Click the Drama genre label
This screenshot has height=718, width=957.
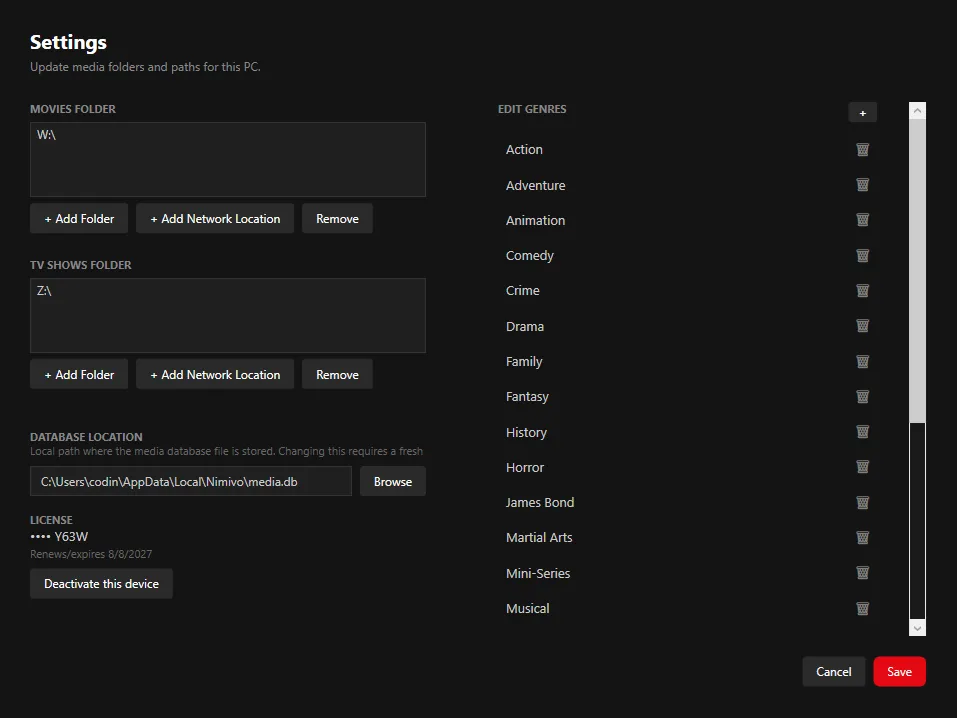pyautogui.click(x=525, y=327)
